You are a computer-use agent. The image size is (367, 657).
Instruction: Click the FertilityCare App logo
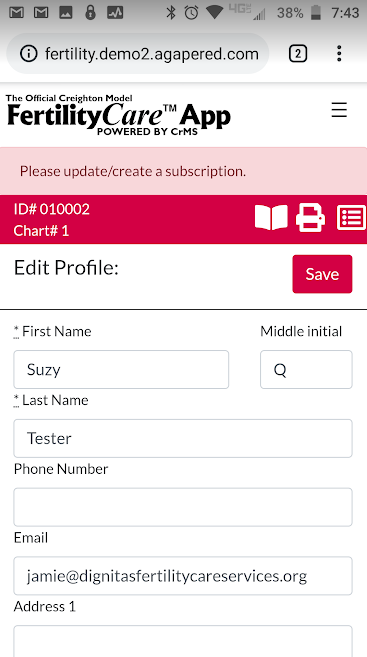pyautogui.click(x=119, y=115)
